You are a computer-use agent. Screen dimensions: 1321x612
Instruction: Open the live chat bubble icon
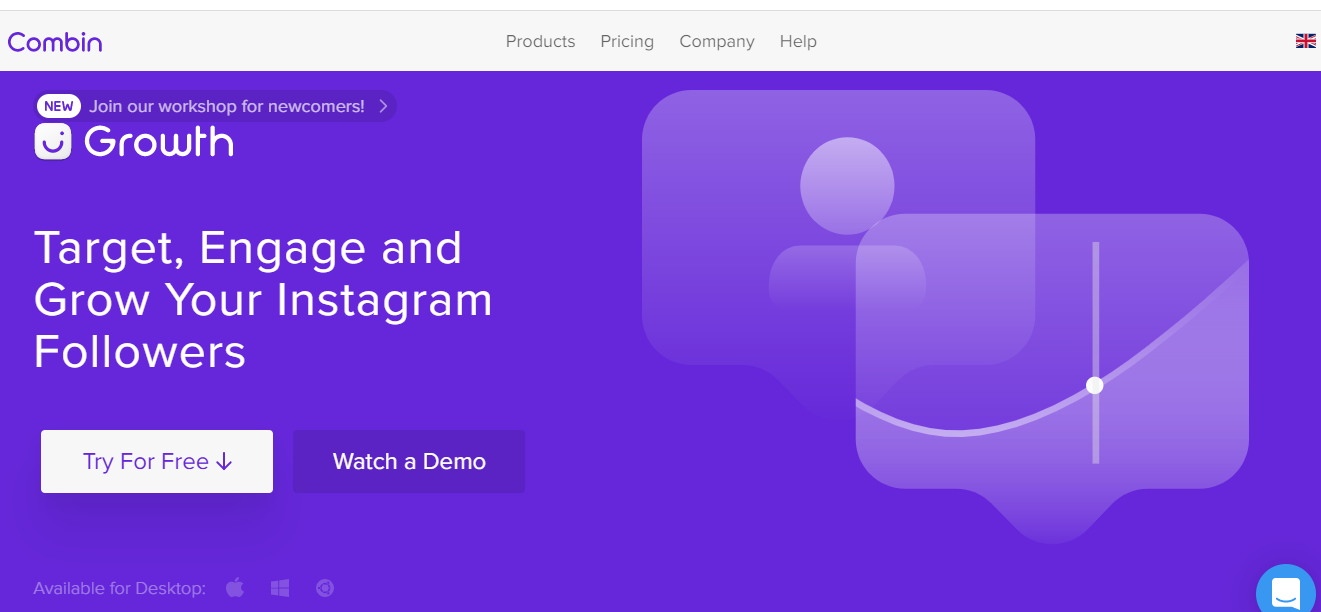[1286, 592]
